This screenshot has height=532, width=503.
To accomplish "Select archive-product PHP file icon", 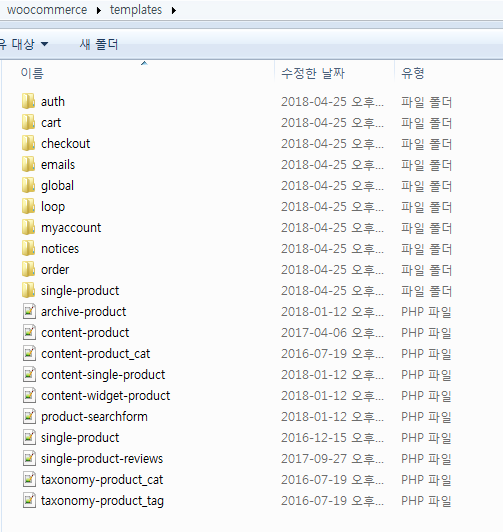I will tap(29, 311).
